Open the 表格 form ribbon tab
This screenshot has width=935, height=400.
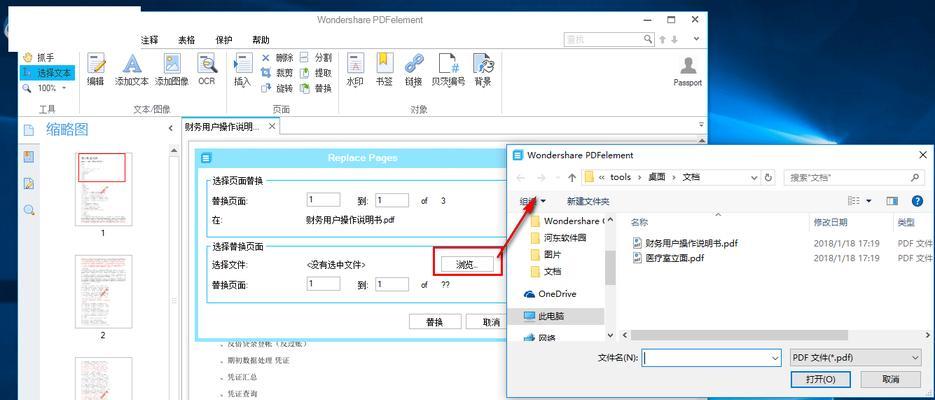pos(187,40)
